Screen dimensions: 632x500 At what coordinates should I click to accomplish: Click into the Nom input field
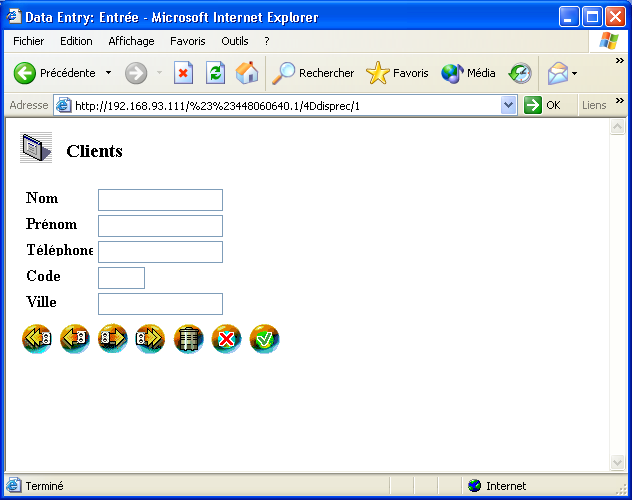coord(160,200)
